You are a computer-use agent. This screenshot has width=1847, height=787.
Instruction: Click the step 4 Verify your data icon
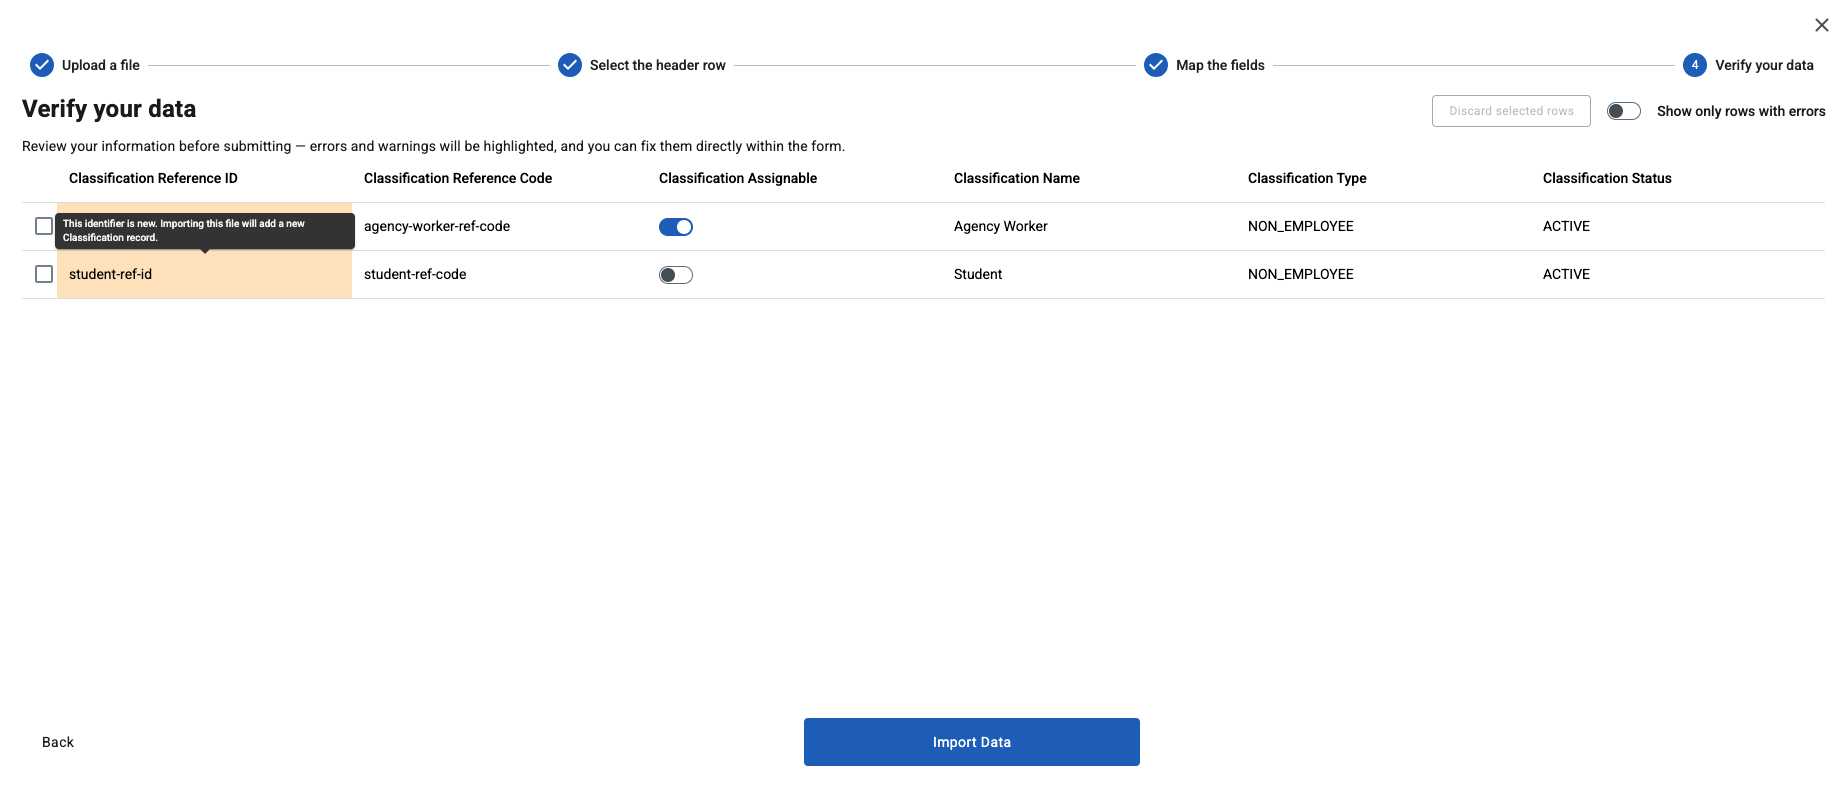1695,65
